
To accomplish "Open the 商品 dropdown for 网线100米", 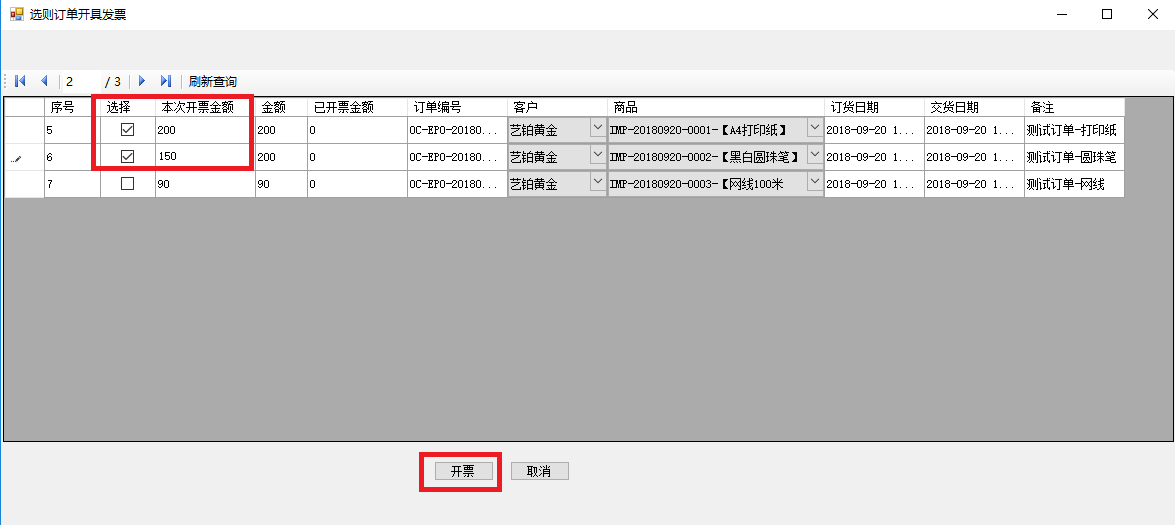I will tap(815, 181).
